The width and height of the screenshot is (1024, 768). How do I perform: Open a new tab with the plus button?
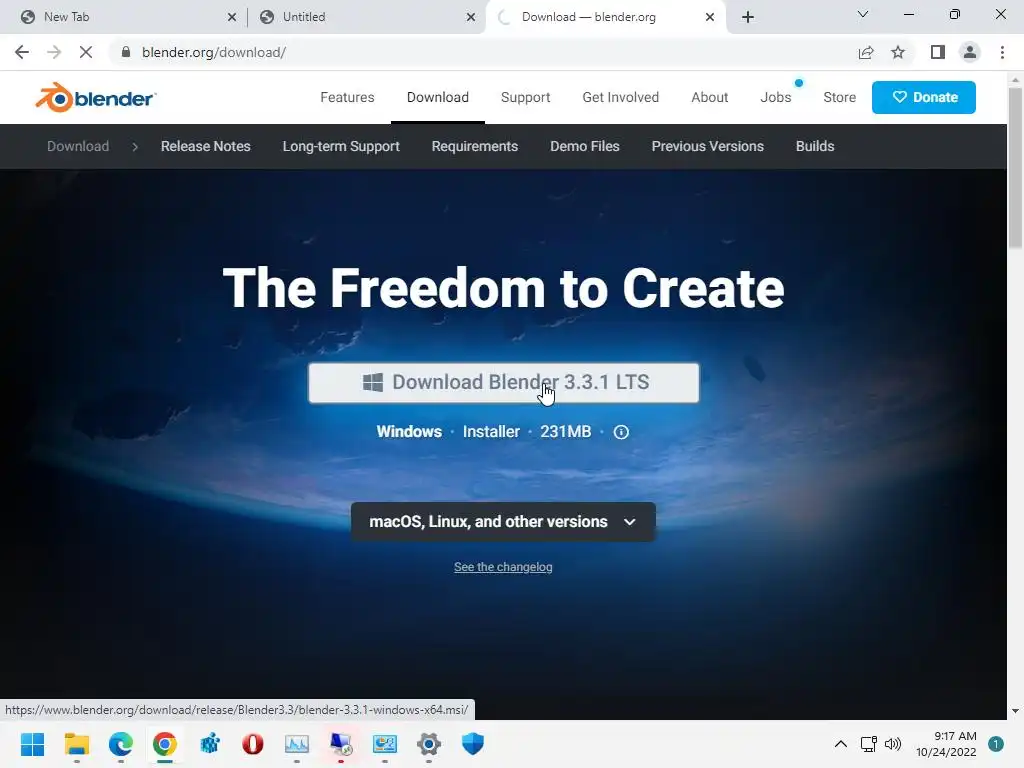point(748,17)
